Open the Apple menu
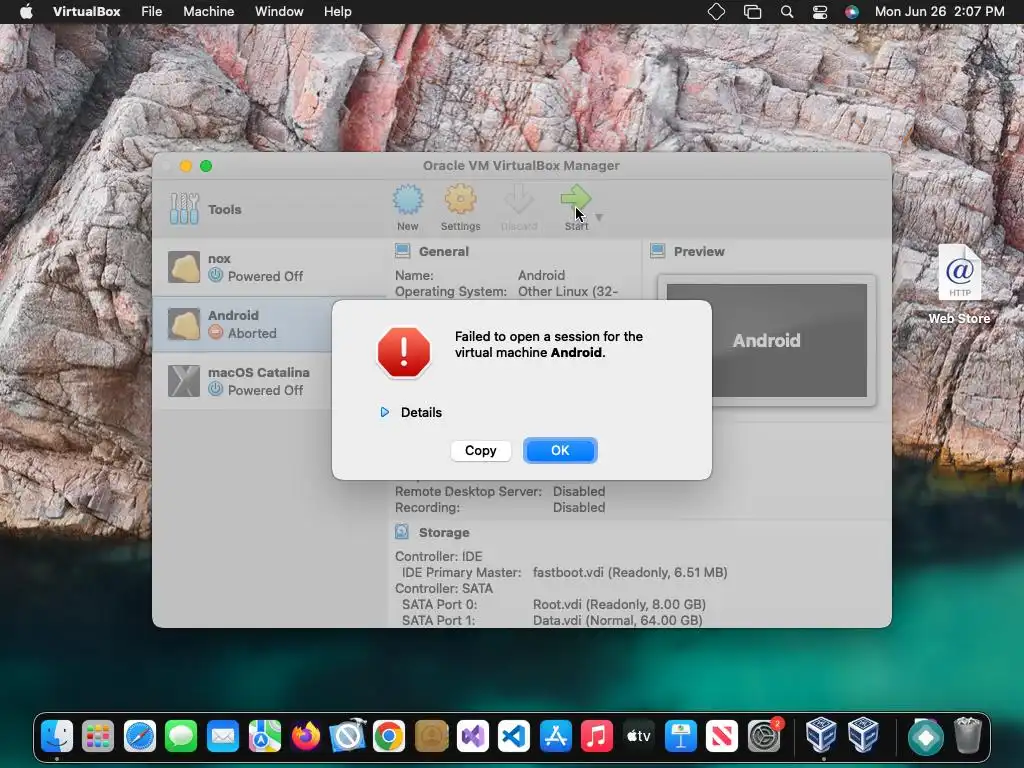Viewport: 1024px width, 768px height. [x=26, y=12]
